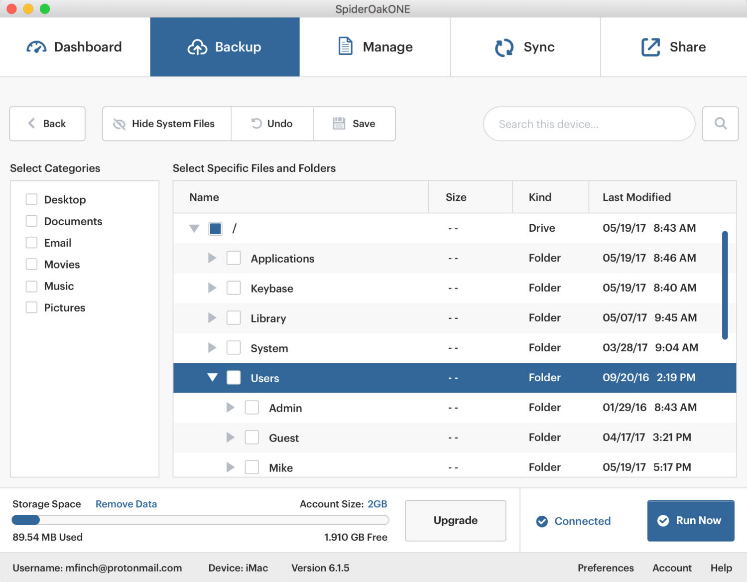The image size is (747, 582).
Task: Go to the Manage tab
Action: pyautogui.click(x=375, y=47)
